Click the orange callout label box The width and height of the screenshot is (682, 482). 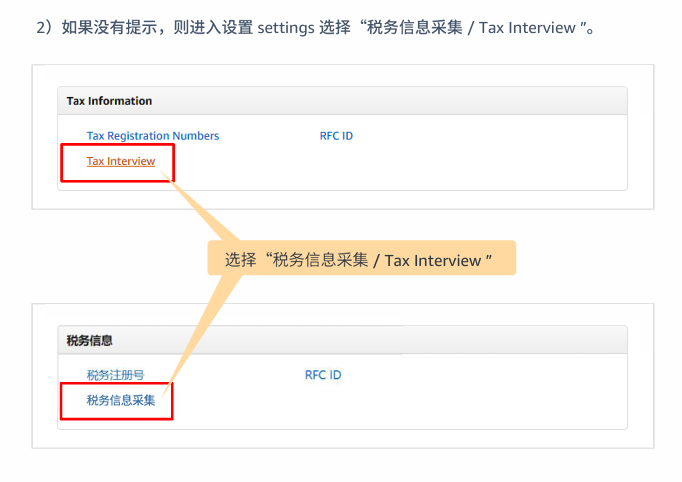pos(360,259)
